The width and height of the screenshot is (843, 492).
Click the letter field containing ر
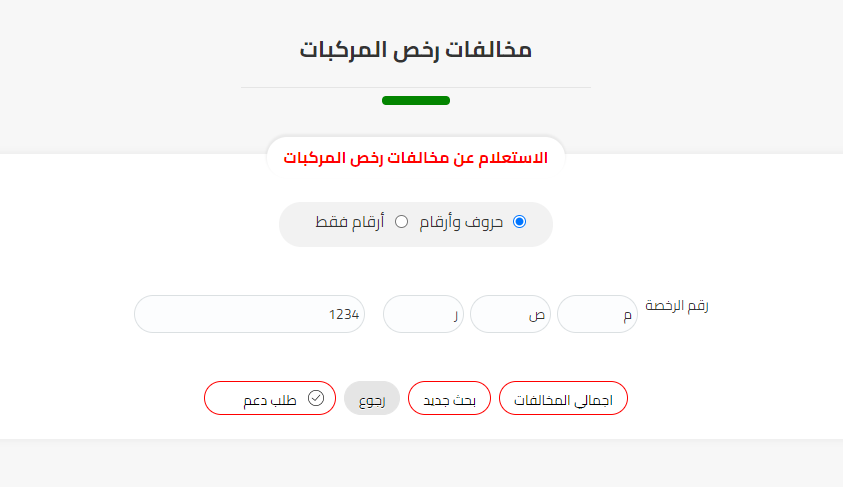(423, 314)
